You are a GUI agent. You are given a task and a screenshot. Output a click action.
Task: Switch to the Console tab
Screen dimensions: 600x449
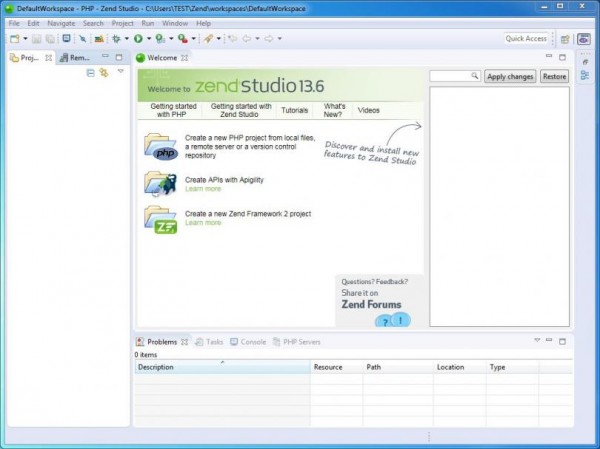(248, 342)
